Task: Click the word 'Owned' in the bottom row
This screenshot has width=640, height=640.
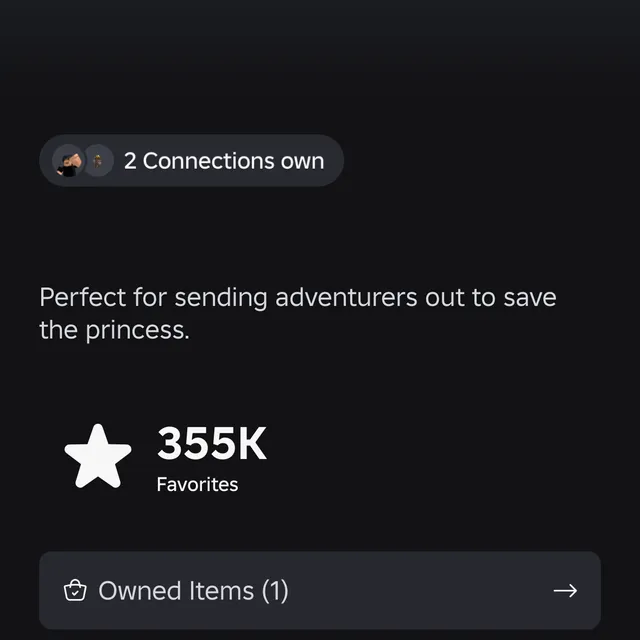Action: tap(135, 591)
